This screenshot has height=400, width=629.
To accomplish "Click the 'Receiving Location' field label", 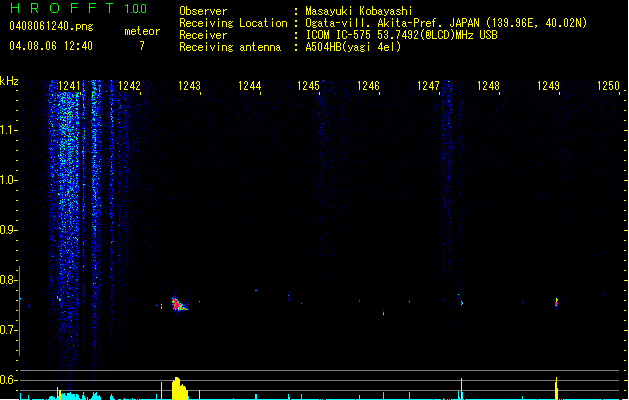I will 233,23.
